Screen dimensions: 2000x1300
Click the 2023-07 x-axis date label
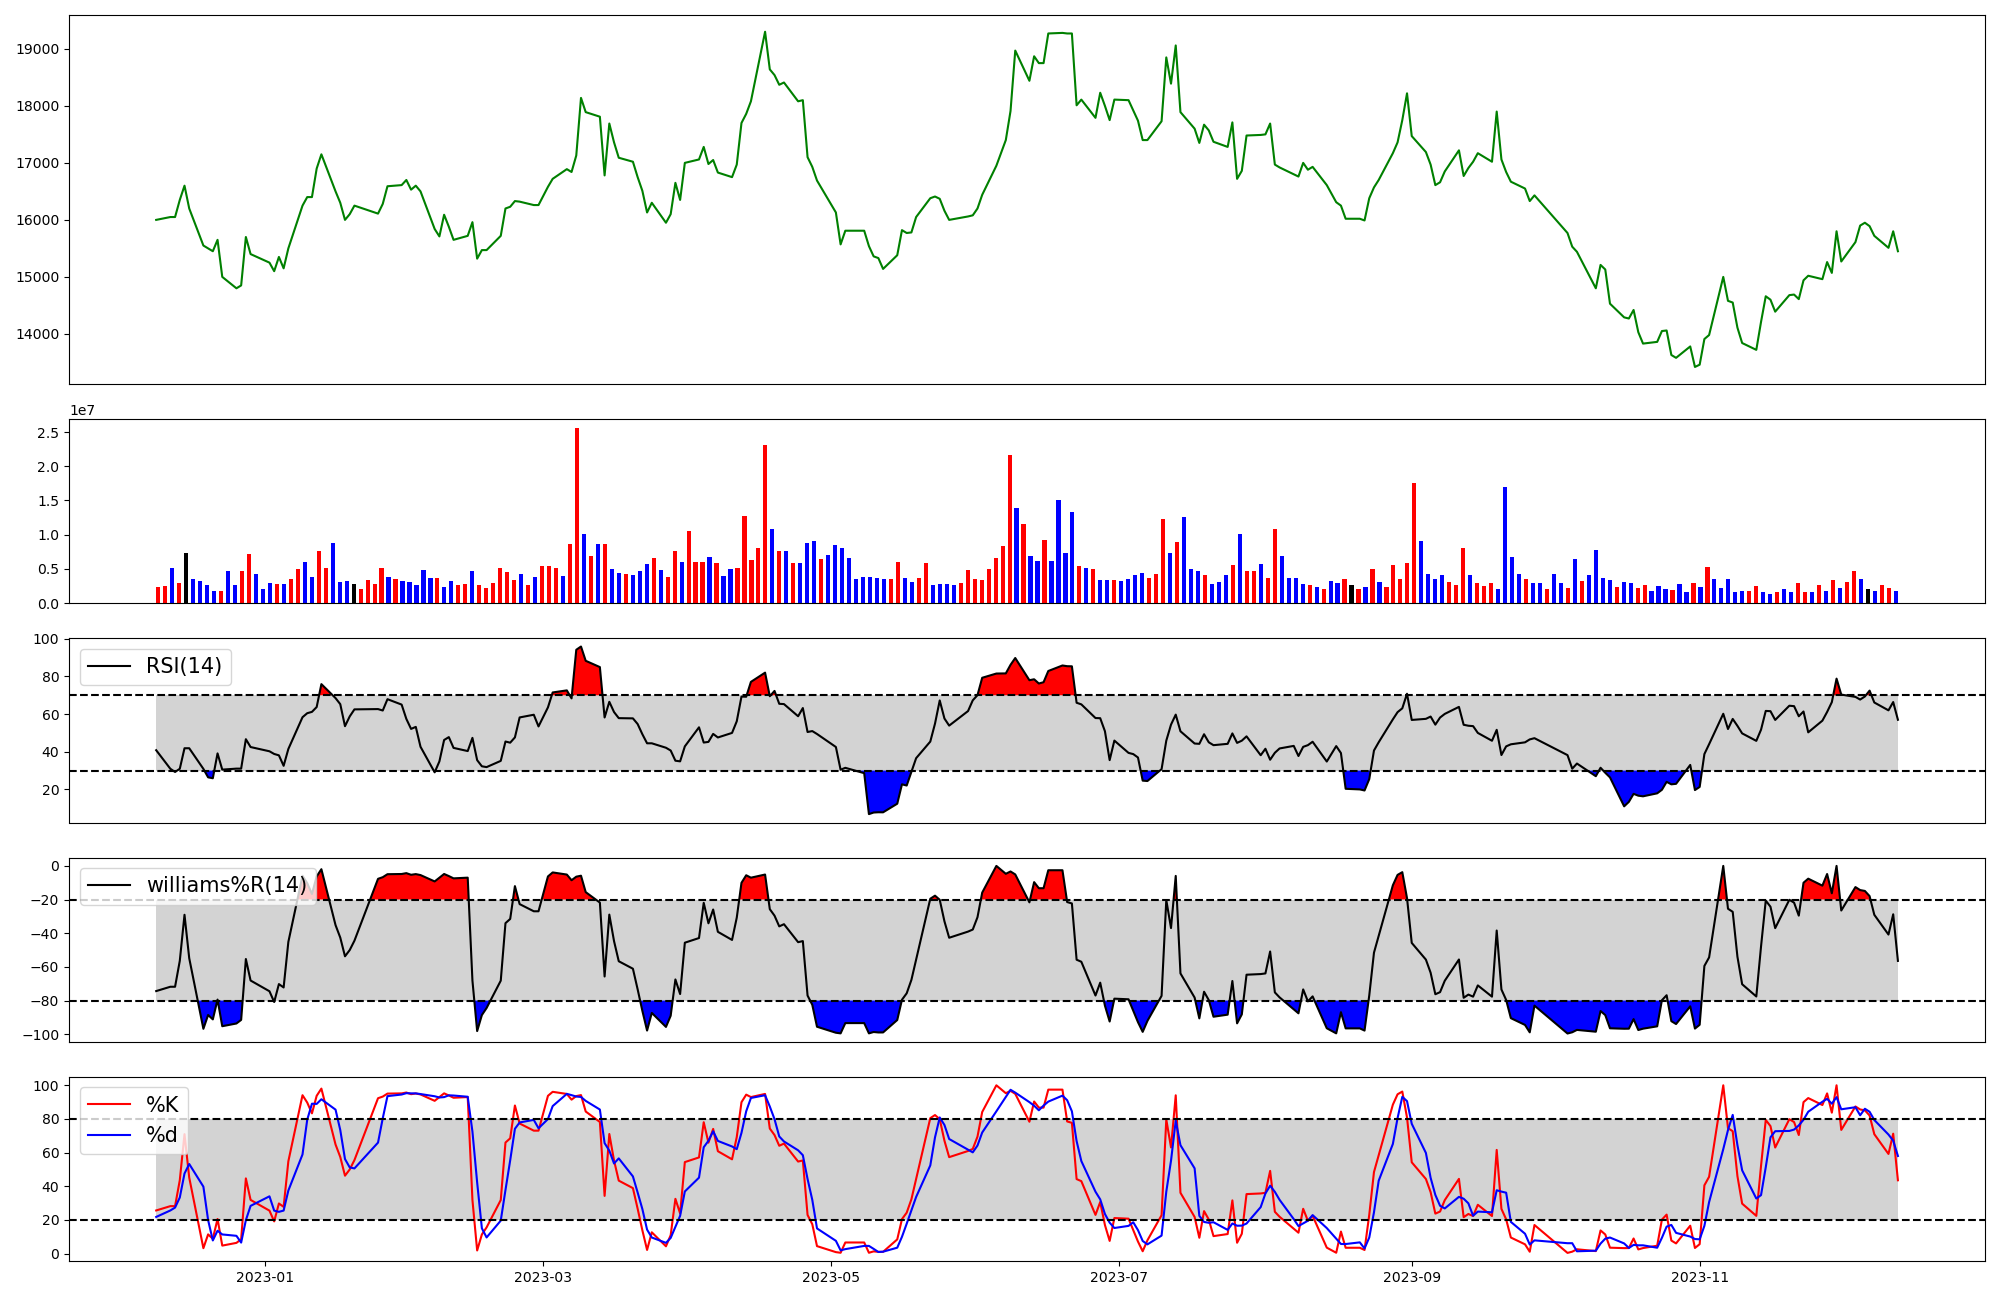1119,1277
